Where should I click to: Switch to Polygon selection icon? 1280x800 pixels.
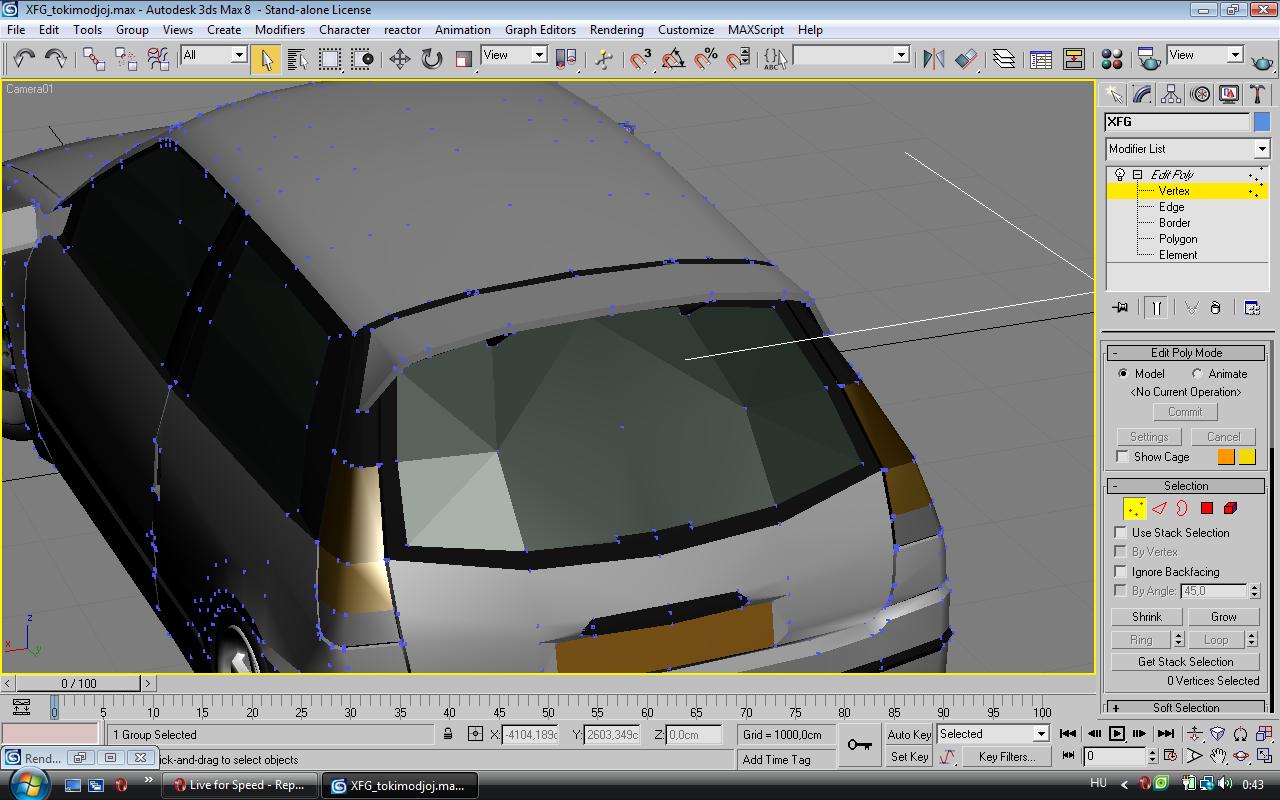click(1206, 508)
